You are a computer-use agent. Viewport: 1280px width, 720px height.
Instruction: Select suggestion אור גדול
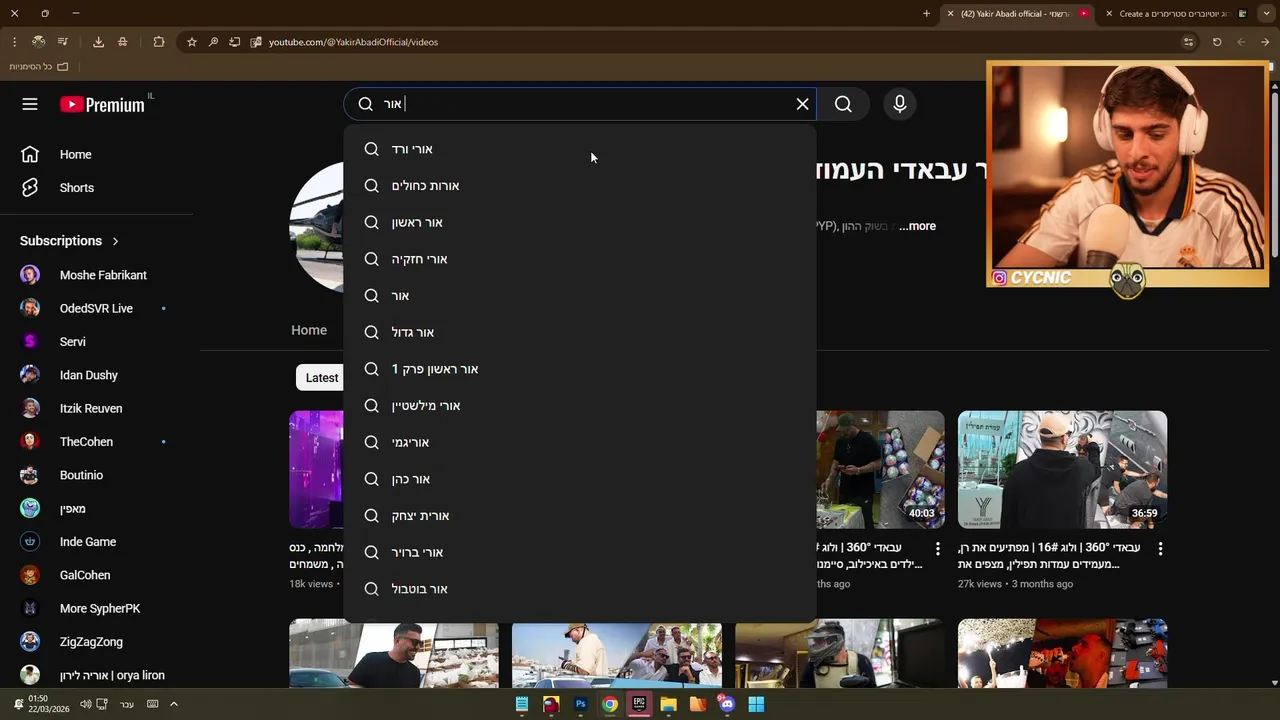click(x=580, y=332)
